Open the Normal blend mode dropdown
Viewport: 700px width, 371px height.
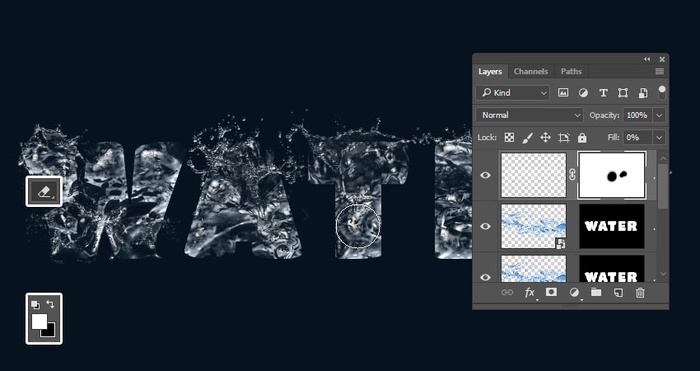(x=529, y=115)
